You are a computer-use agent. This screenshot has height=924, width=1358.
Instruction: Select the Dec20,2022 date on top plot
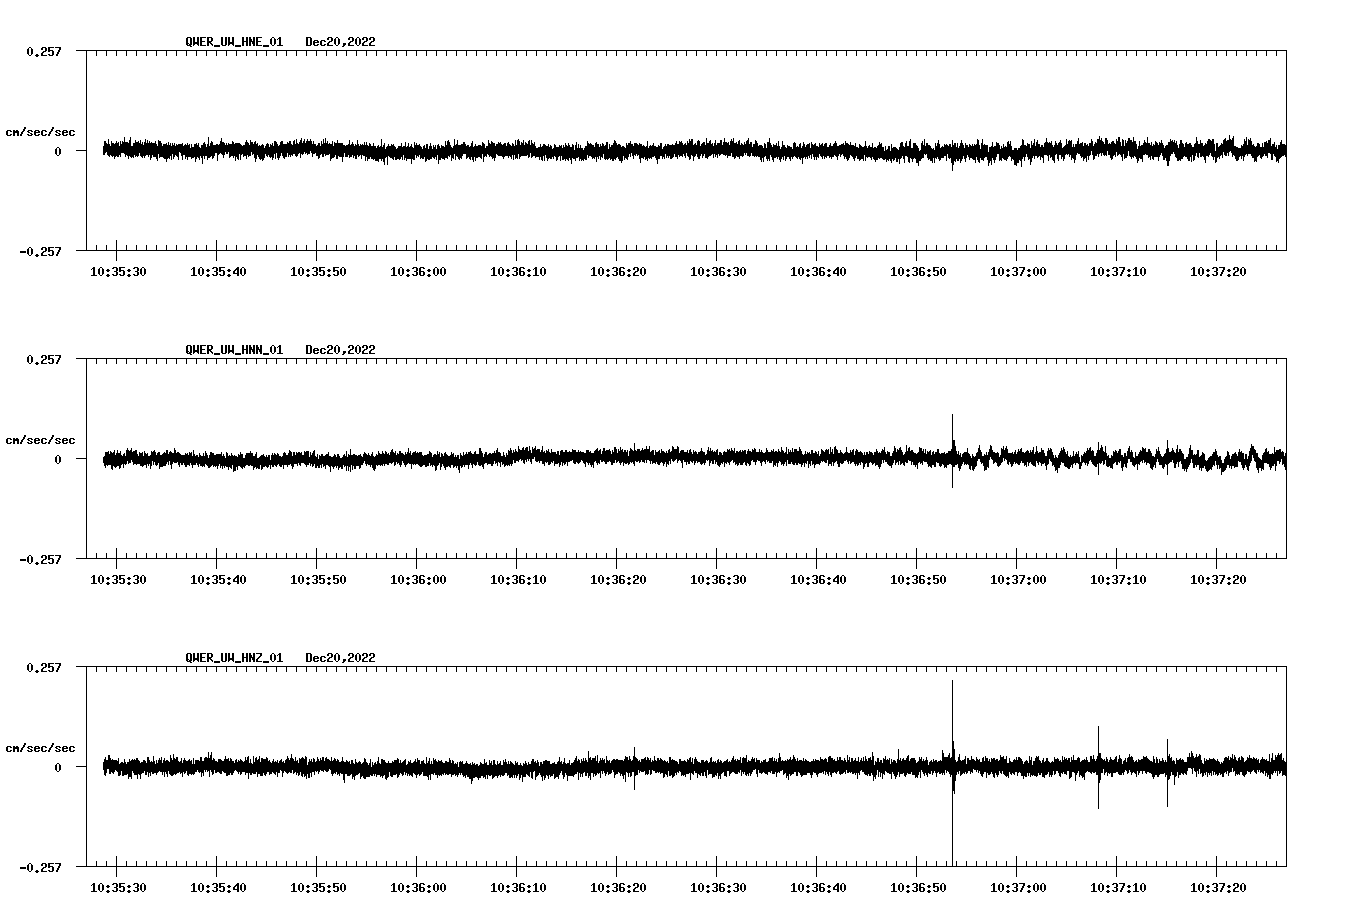coord(341,42)
